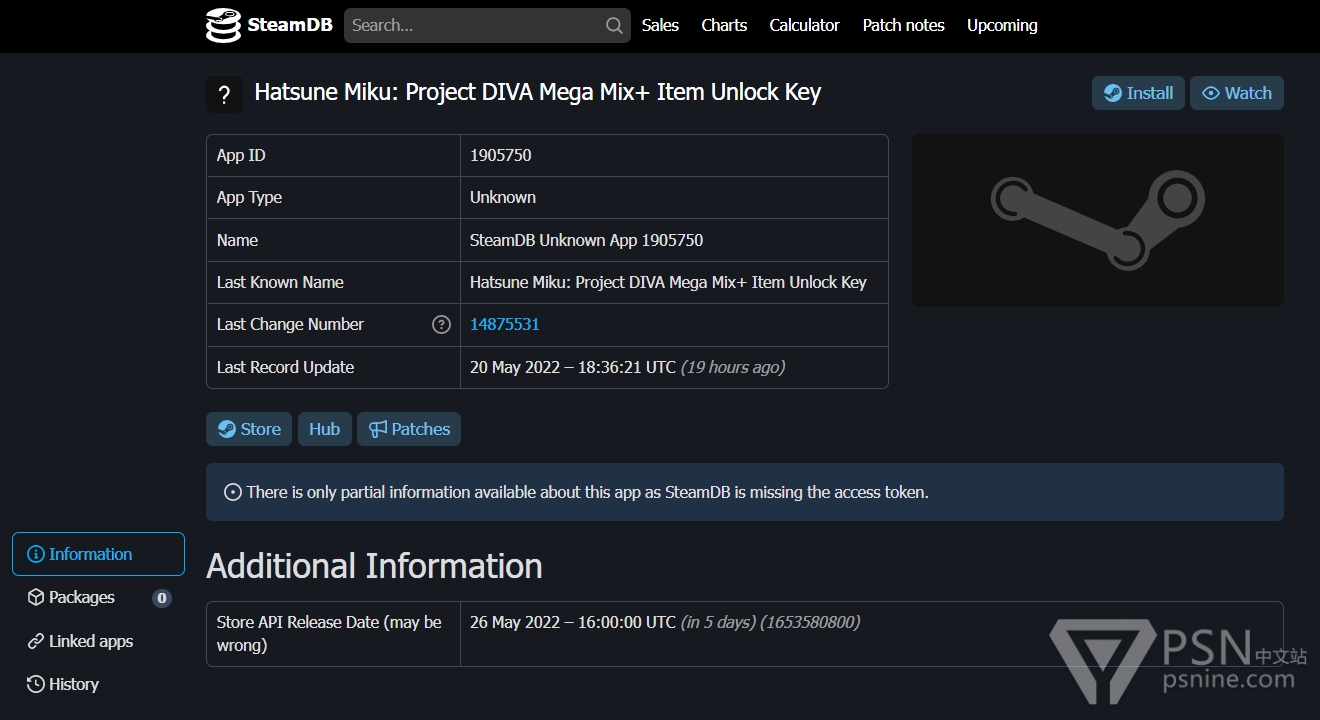Click the App Type value Unknown
Screen dimensions: 1320x720
(503, 197)
